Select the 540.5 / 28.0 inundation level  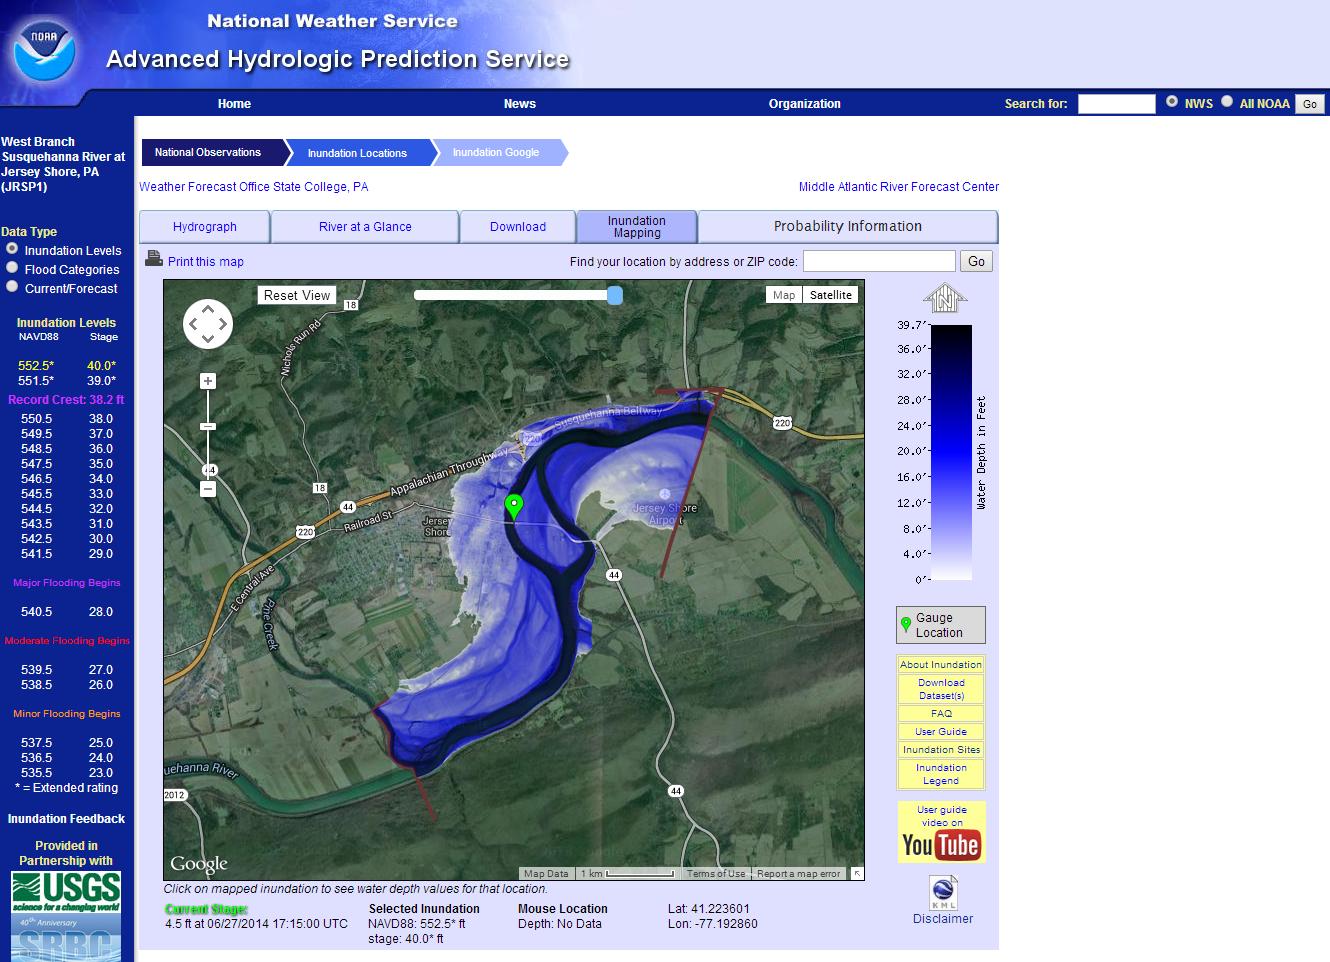66,612
